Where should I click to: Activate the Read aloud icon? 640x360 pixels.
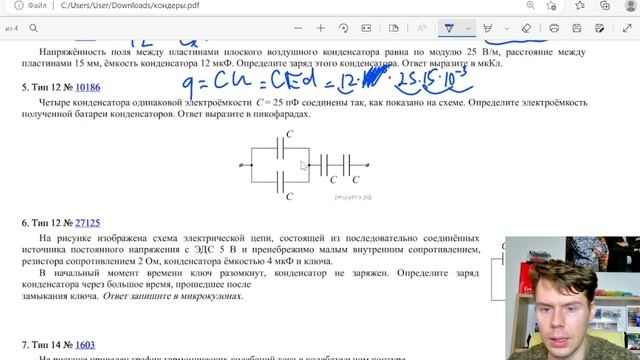[x=421, y=28]
